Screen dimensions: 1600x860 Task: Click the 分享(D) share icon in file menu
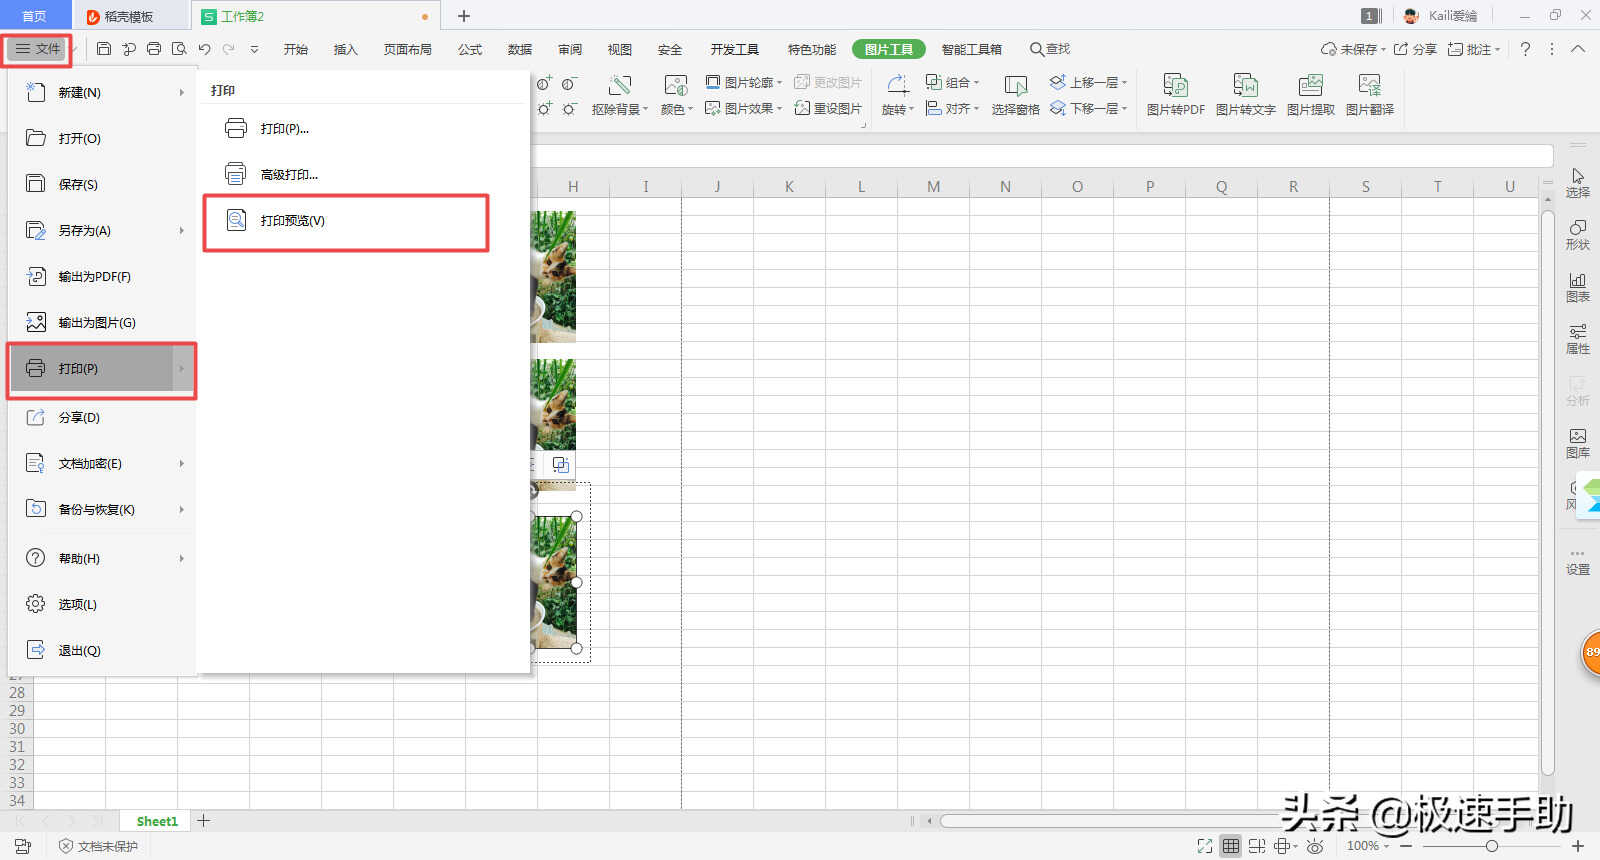(36, 417)
